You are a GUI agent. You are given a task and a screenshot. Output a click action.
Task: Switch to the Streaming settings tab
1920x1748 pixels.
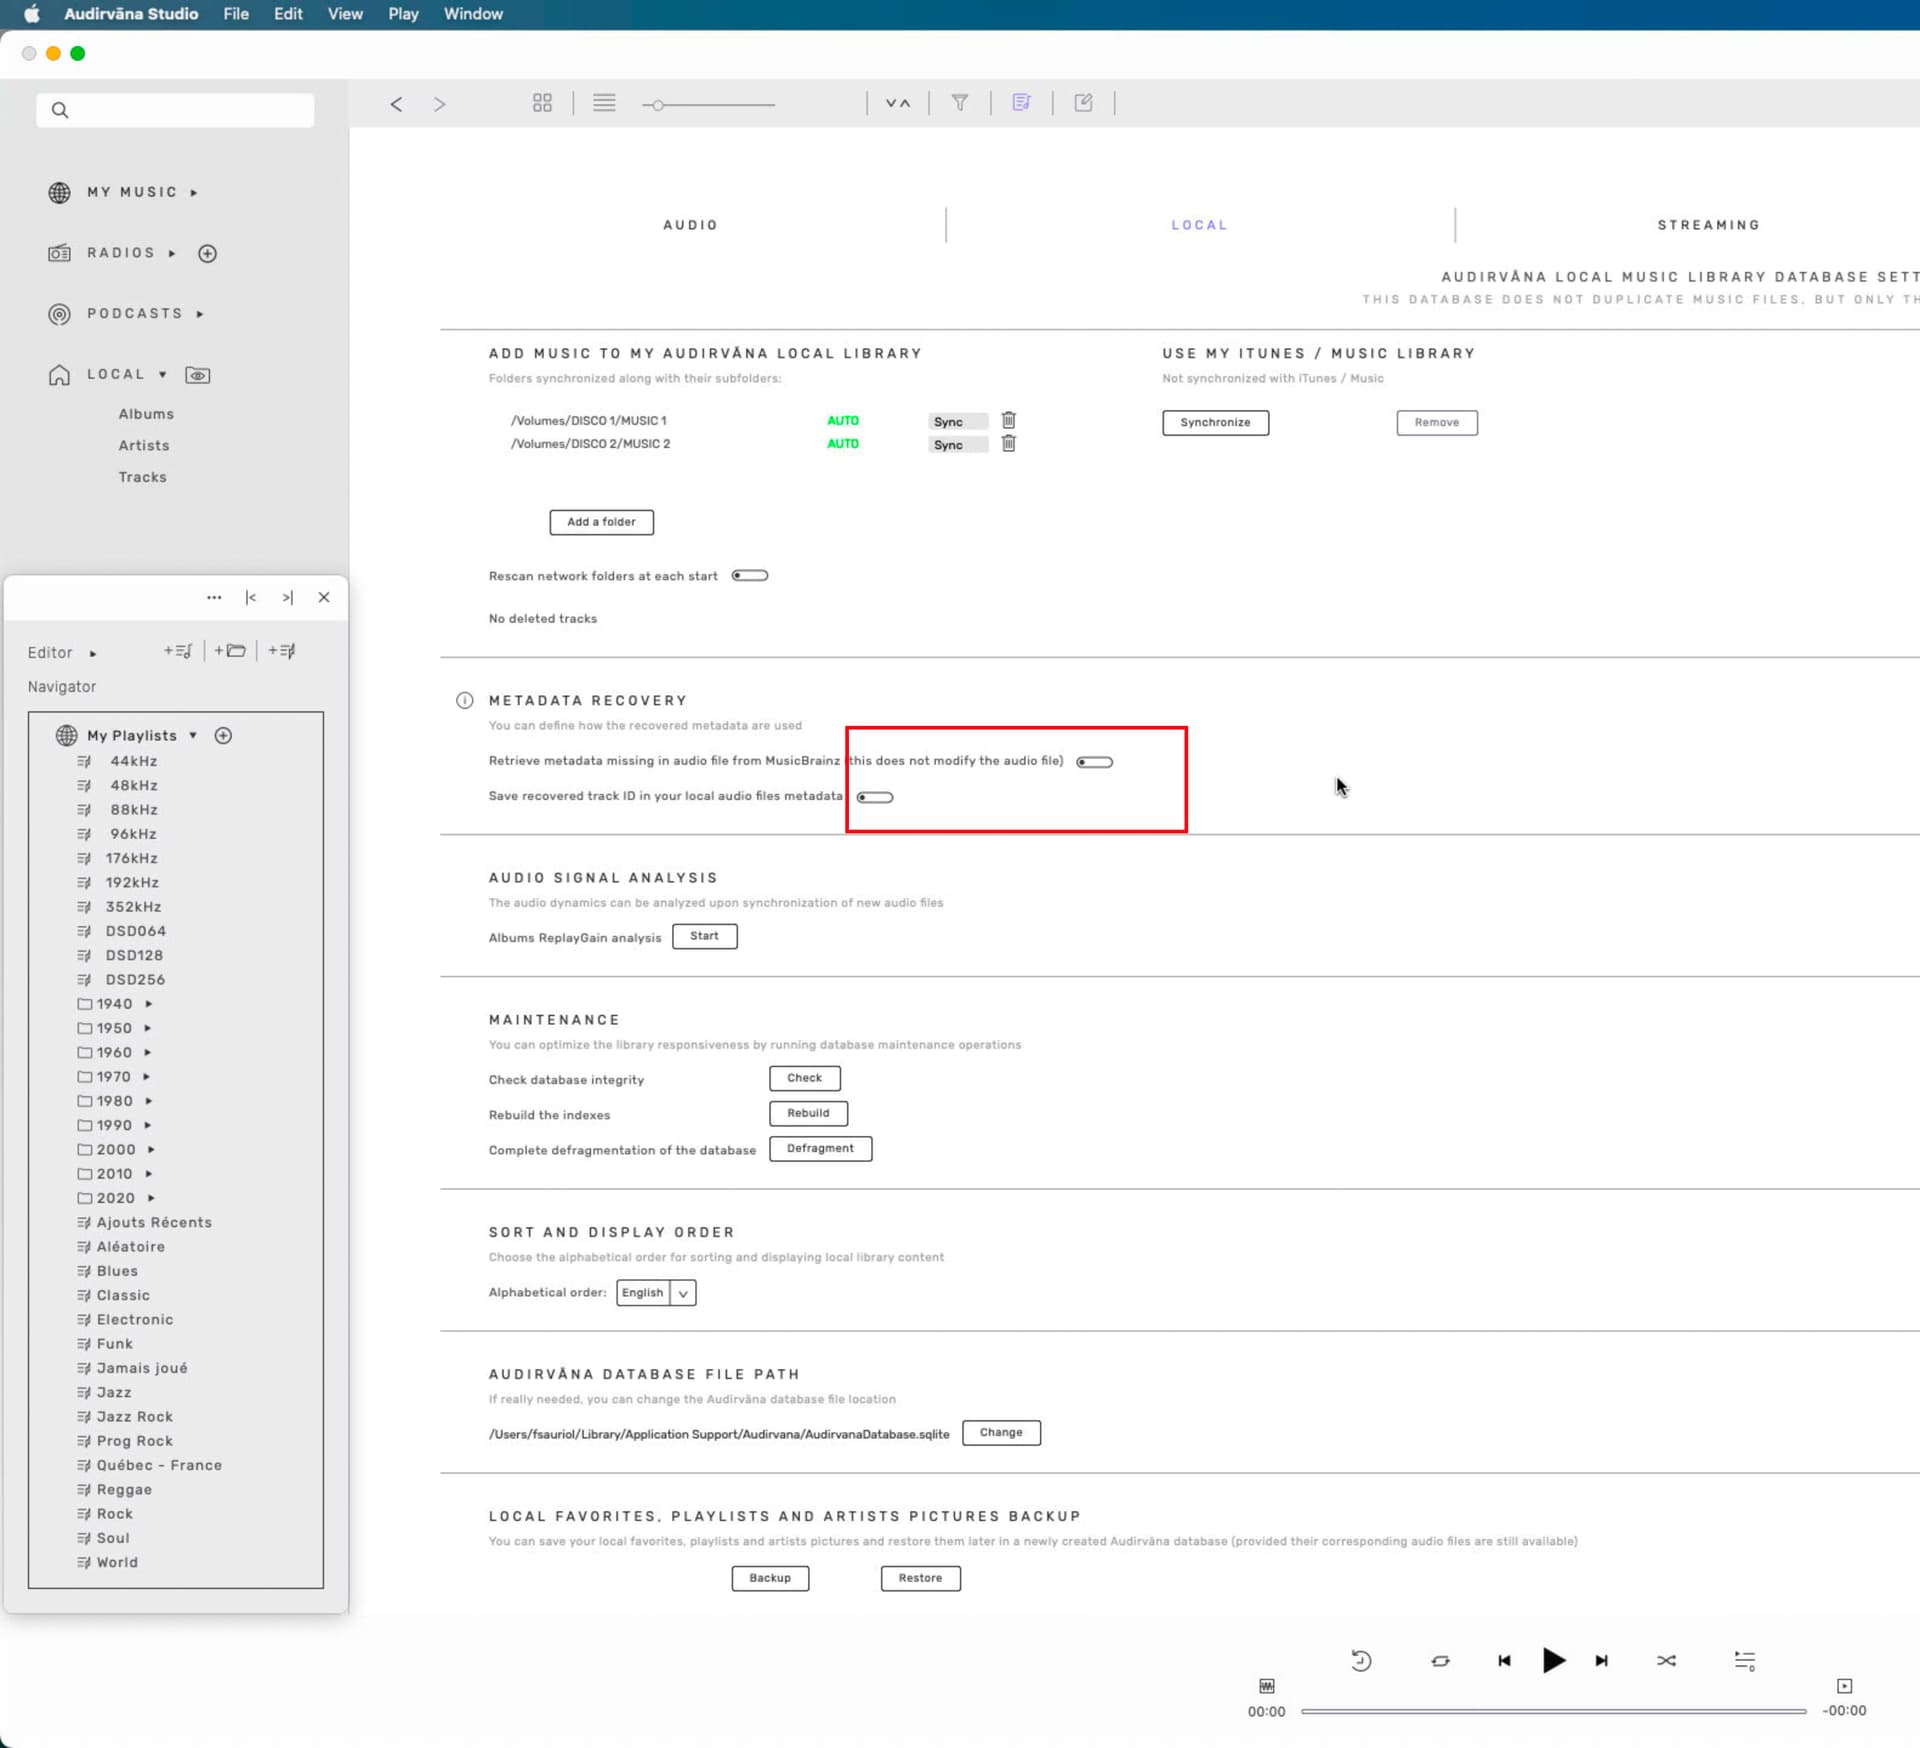coord(1709,225)
